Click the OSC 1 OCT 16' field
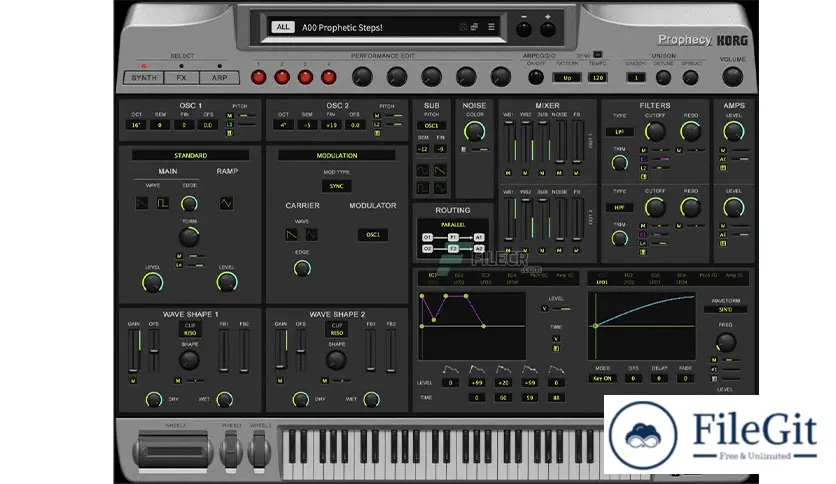Image resolution: width=836 pixels, height=484 pixels. pos(136,125)
